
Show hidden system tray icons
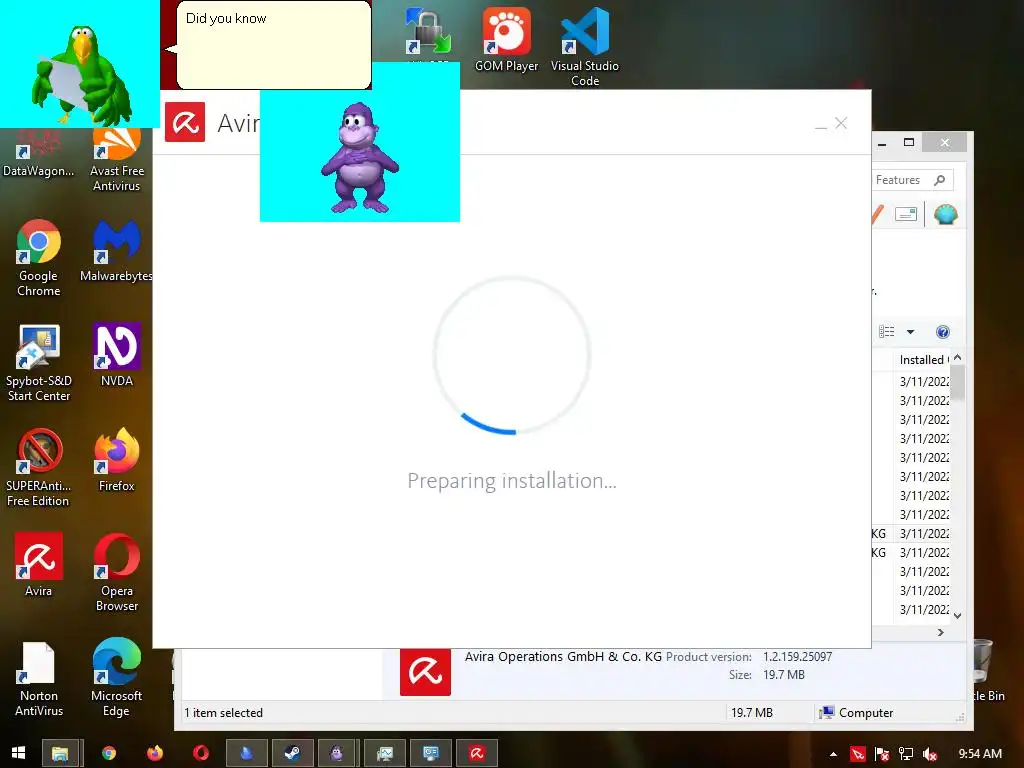(x=833, y=754)
